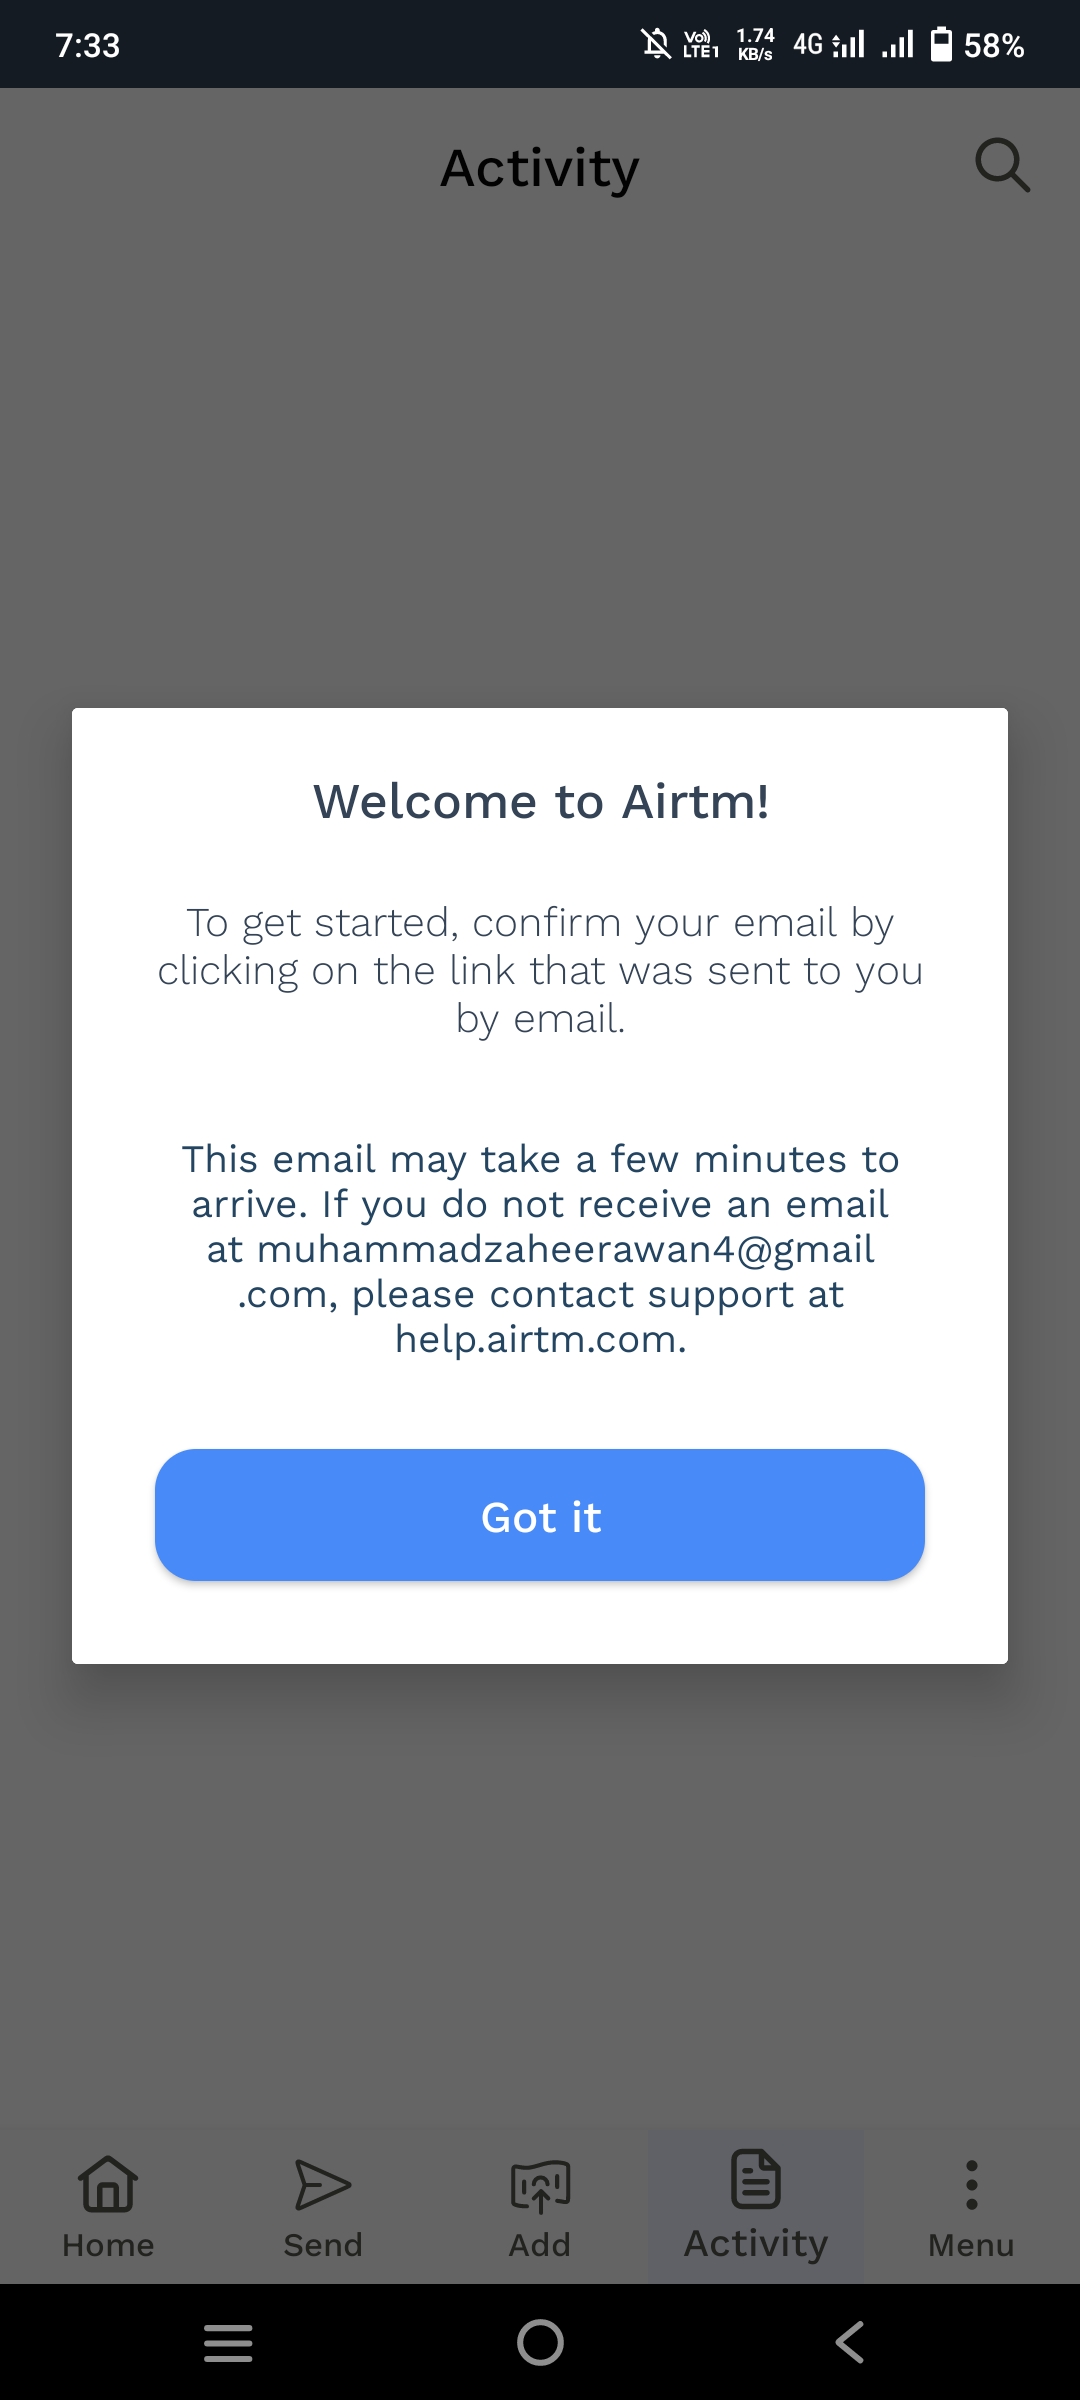Image resolution: width=1080 pixels, height=2400 pixels.
Task: Select the Menu tab label
Action: [x=971, y=2245]
